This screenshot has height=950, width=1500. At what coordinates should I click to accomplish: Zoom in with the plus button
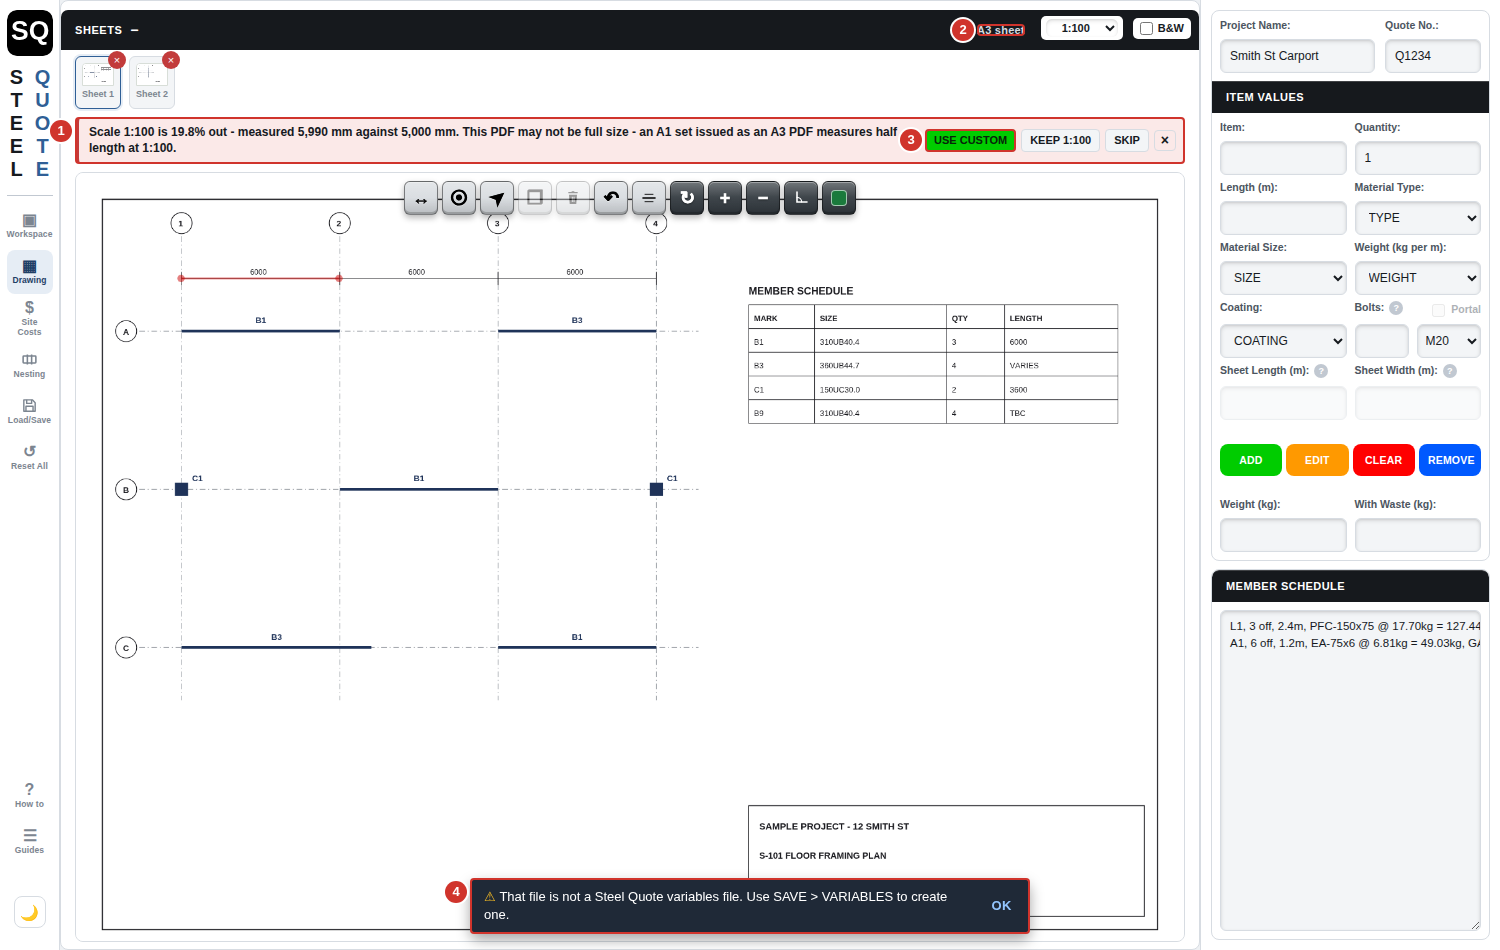tap(725, 198)
